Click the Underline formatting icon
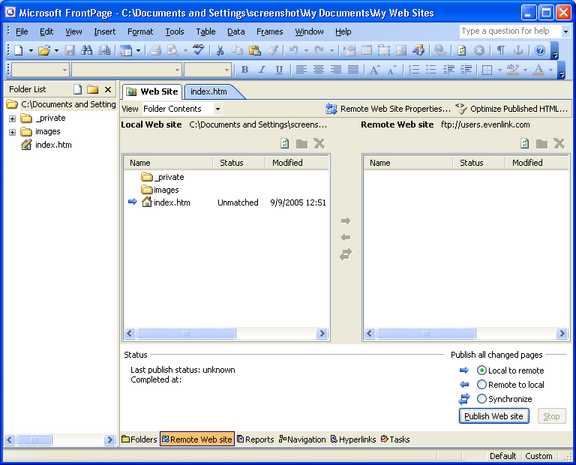576x465 pixels. coord(279,69)
